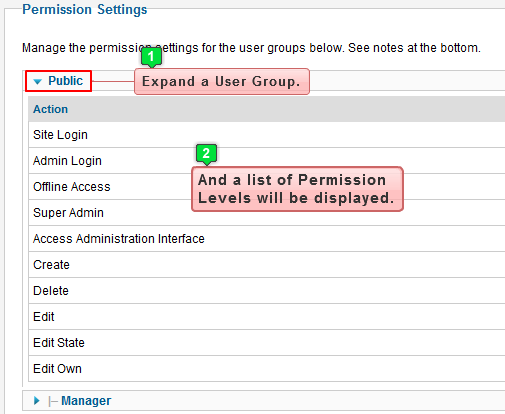Image resolution: width=505 pixels, height=414 pixels.
Task: Select Access Administration Interface row
Action: tap(267, 239)
